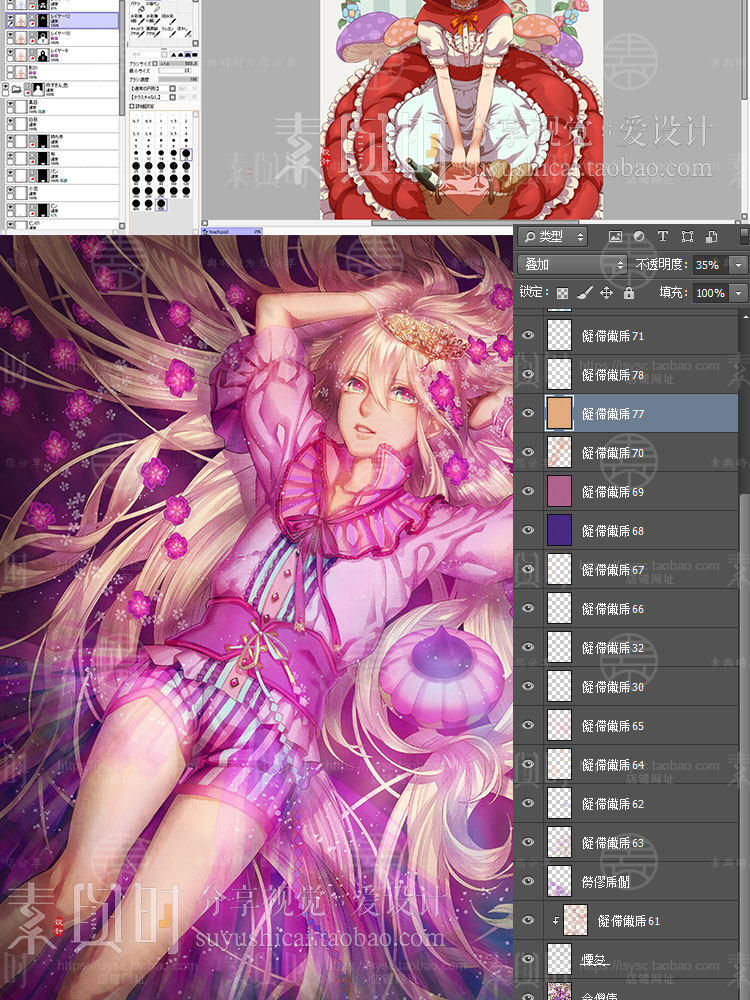This screenshot has height=1000, width=750.
Task: Open the SAI brush shape dropdown button
Action: (x=172, y=89)
